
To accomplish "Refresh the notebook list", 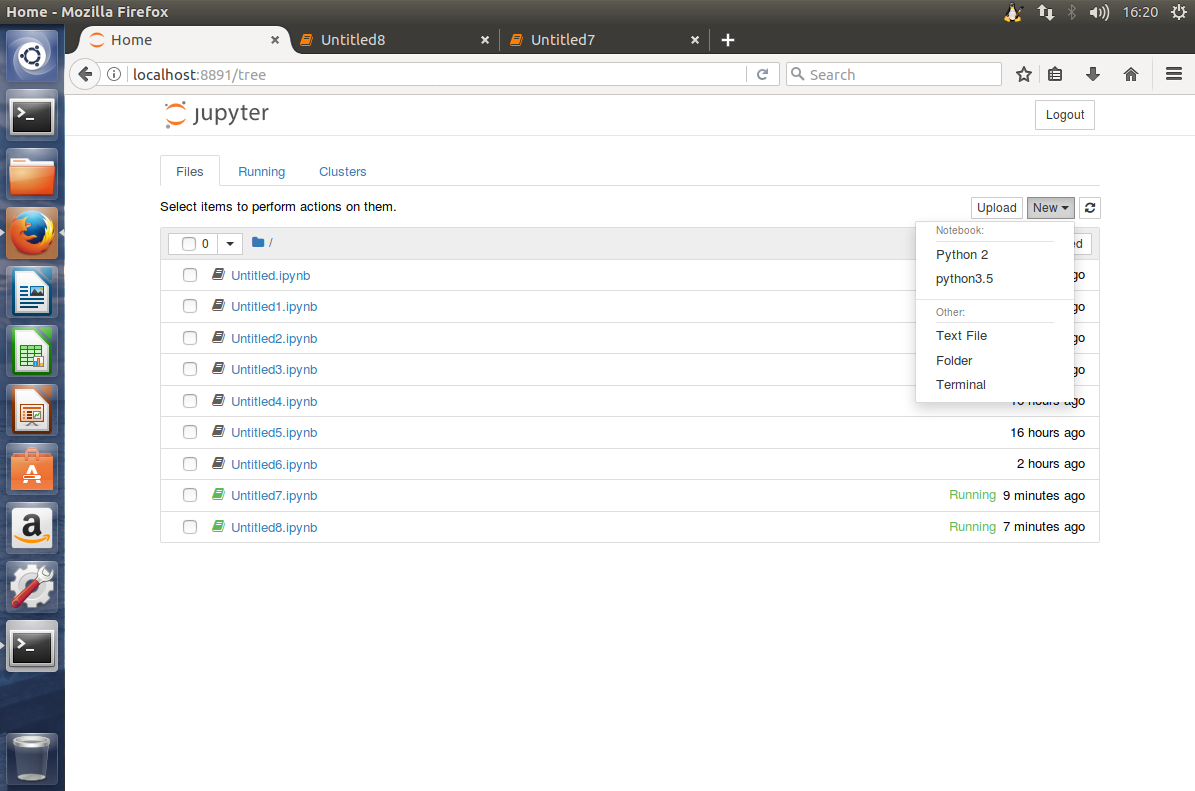I will pos(1089,207).
